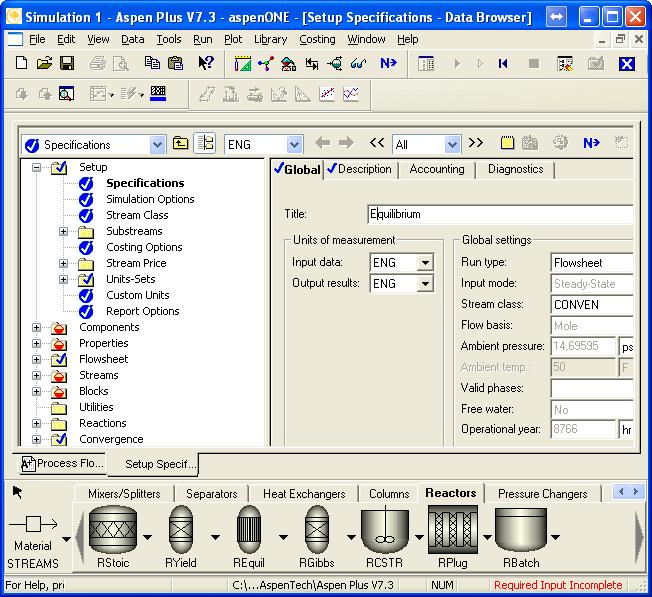Image resolution: width=652 pixels, height=597 pixels.
Task: Select the RGibbs reactor model icon
Action: click(317, 530)
